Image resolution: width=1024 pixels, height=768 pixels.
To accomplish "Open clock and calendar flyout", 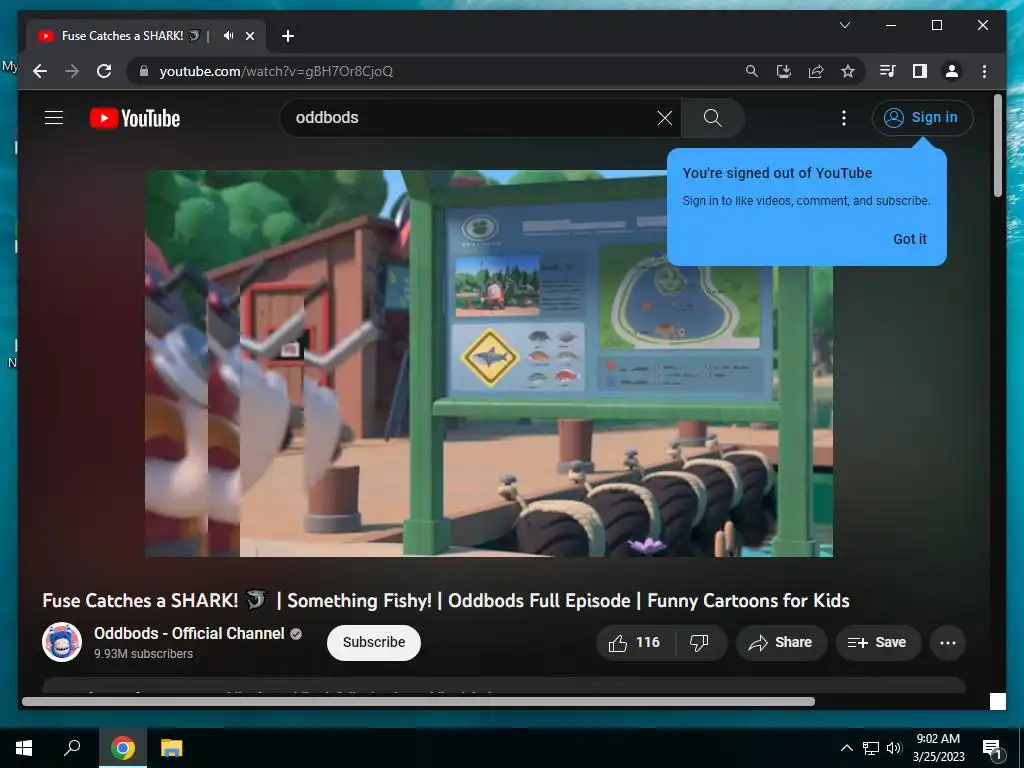I will coord(938,748).
